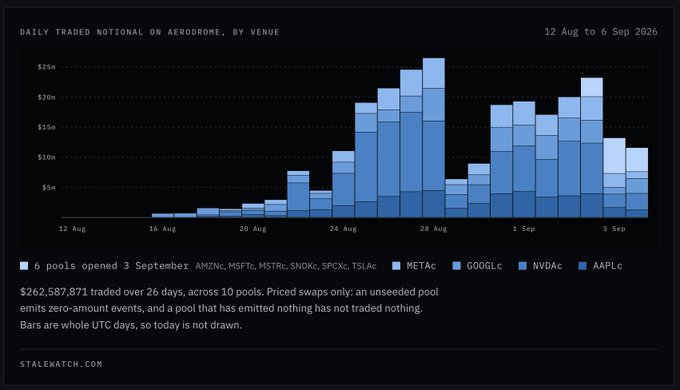
Task: Click the NVDAc legend color swatch
Action: [x=523, y=266]
